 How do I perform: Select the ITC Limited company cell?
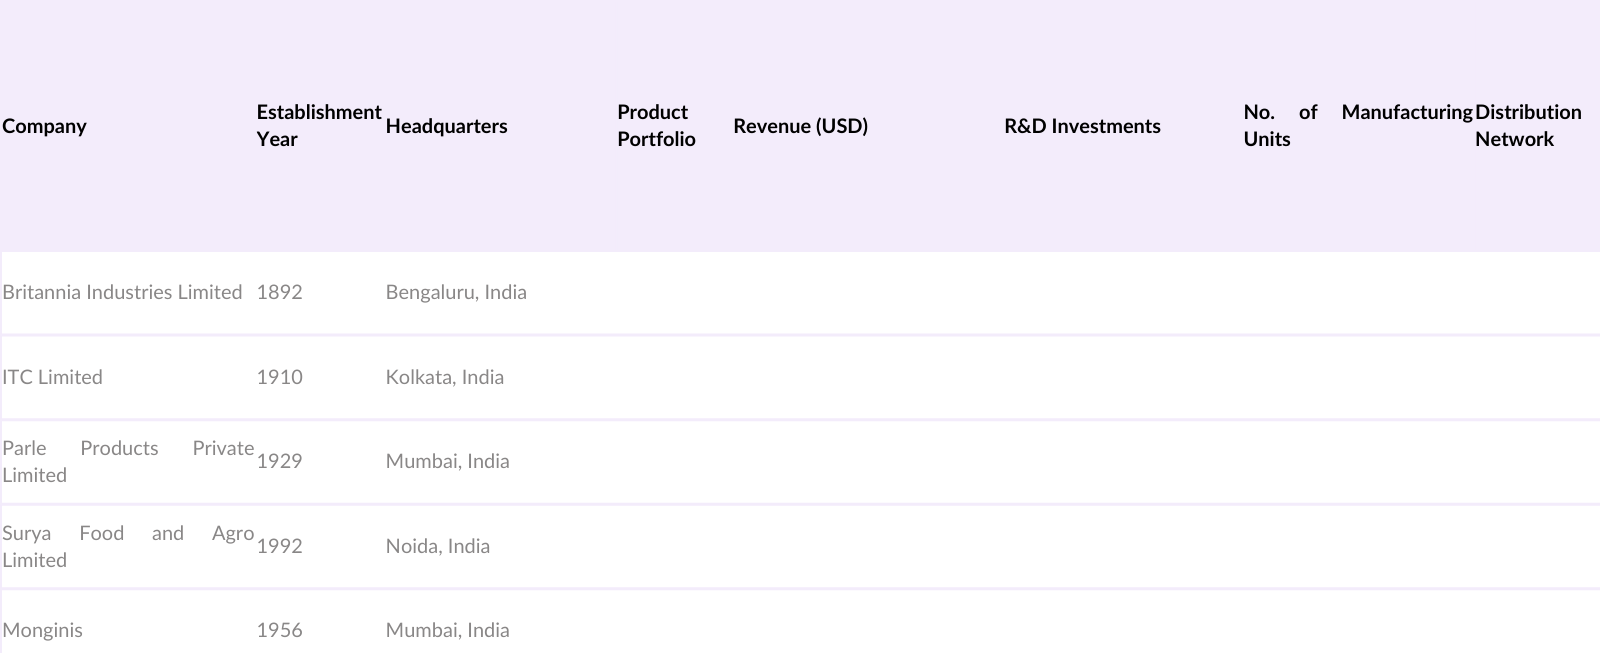(x=52, y=377)
